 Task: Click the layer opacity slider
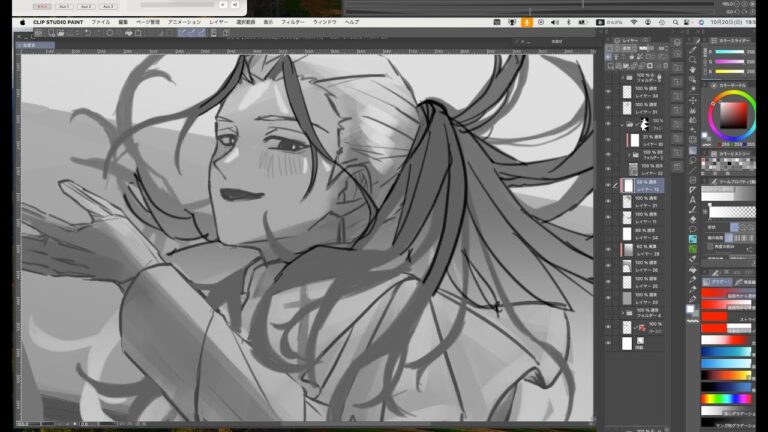point(646,48)
